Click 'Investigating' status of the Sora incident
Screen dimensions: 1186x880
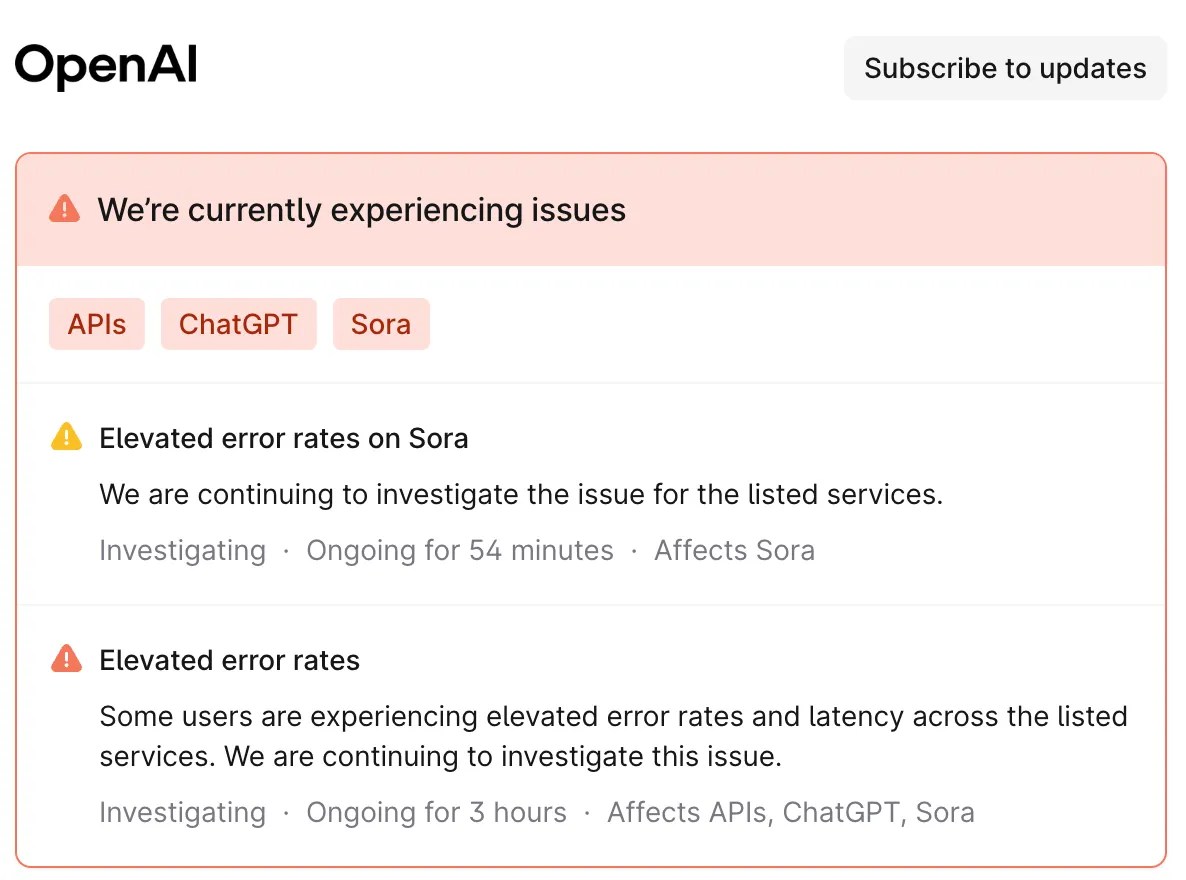coord(182,550)
